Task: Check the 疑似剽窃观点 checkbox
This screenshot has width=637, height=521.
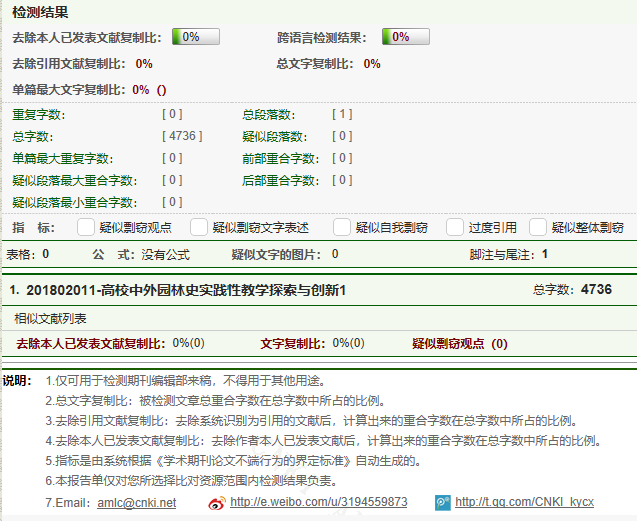Action: [x=86, y=227]
